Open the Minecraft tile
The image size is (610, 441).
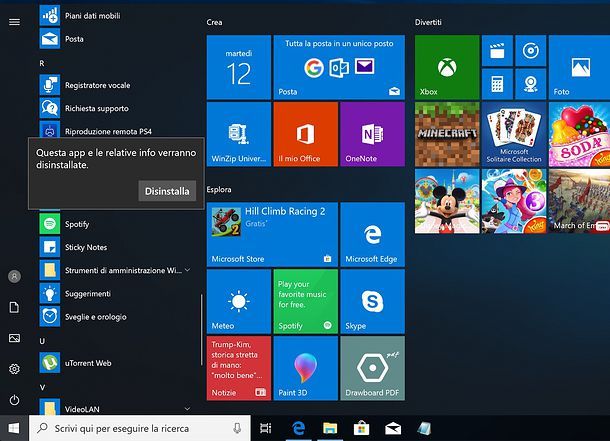tap(447, 134)
